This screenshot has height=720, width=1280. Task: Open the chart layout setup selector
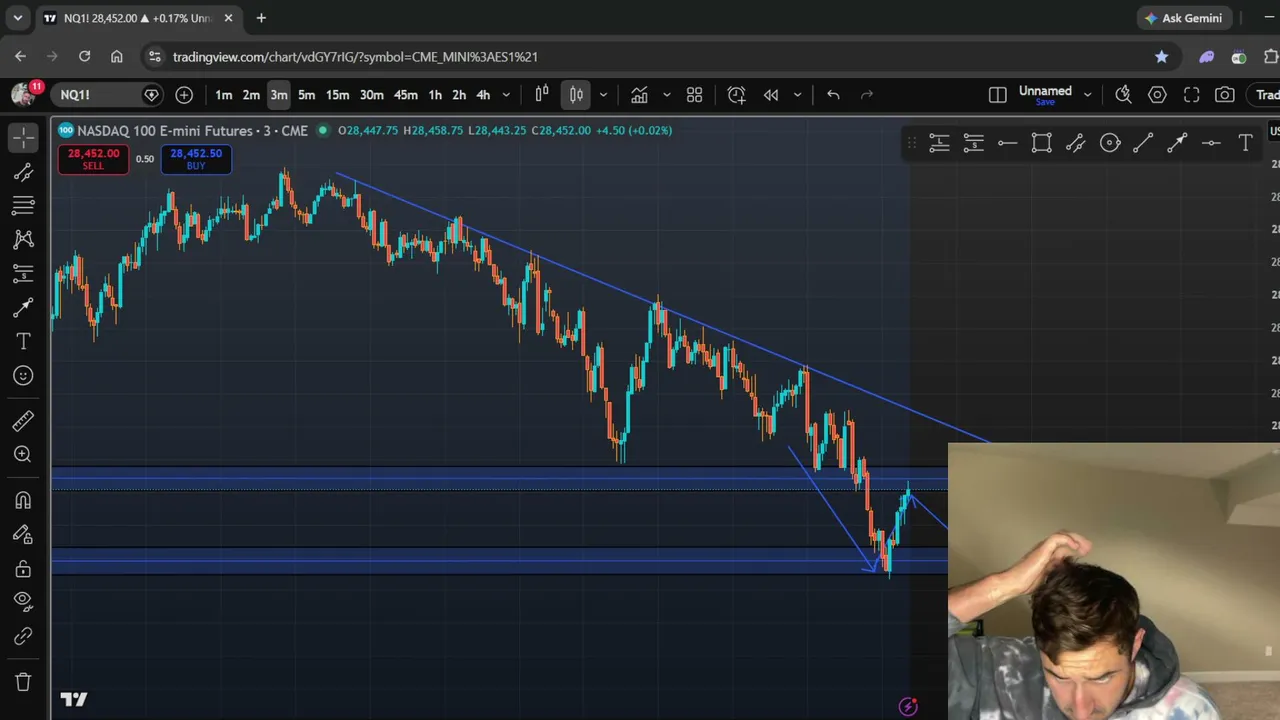pos(998,95)
